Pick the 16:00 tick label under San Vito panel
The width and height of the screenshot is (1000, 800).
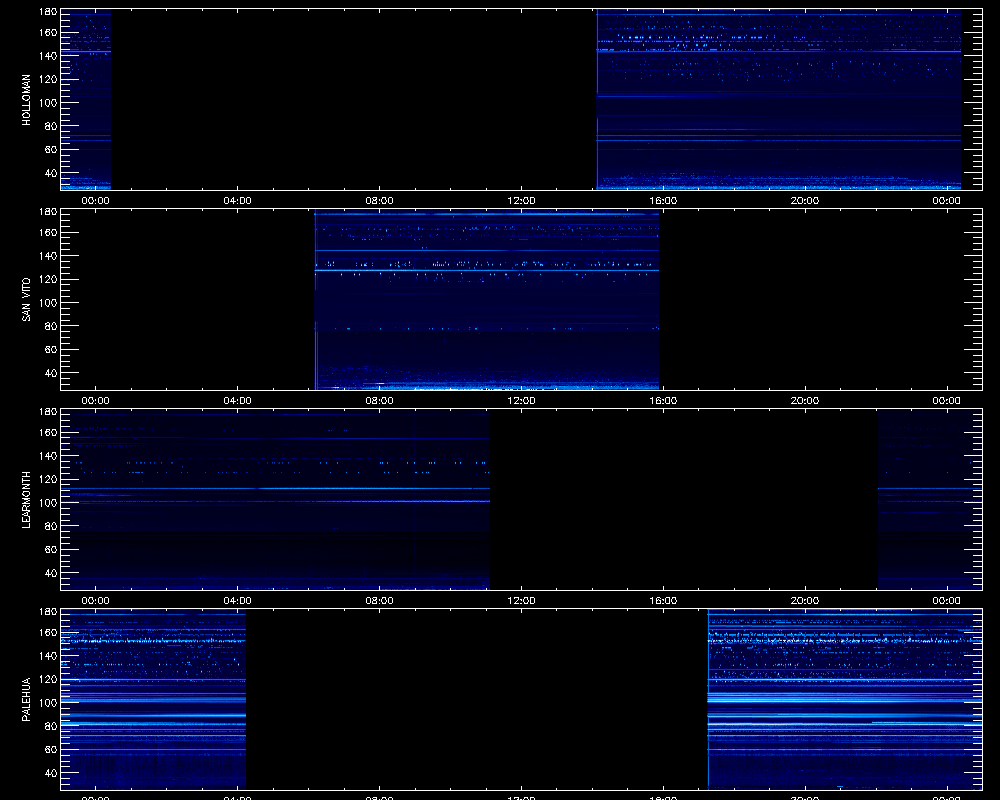[x=663, y=401]
